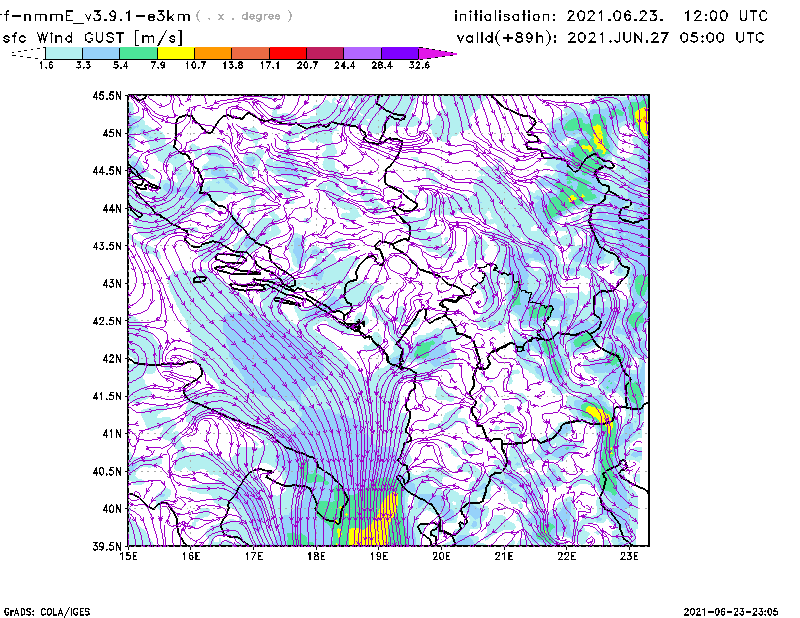Click the 16E longitude label

click(x=191, y=556)
